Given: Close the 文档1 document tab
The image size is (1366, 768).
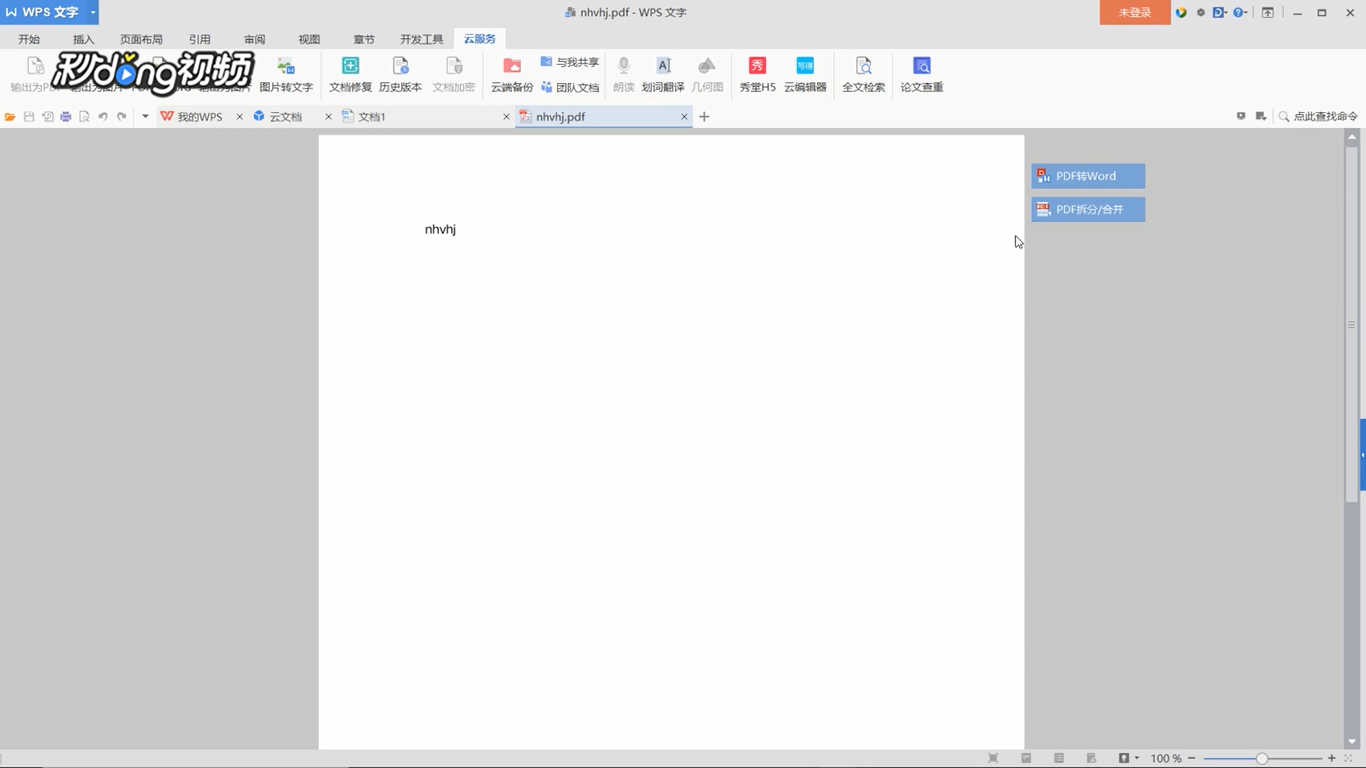Looking at the screenshot, I should tap(506, 117).
